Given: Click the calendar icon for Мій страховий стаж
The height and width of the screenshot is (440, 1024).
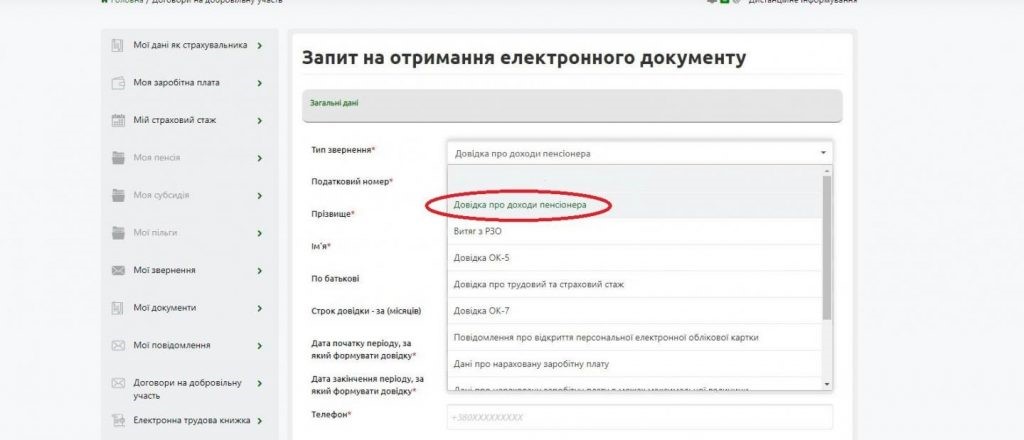Looking at the screenshot, I should pyautogui.click(x=116, y=120).
